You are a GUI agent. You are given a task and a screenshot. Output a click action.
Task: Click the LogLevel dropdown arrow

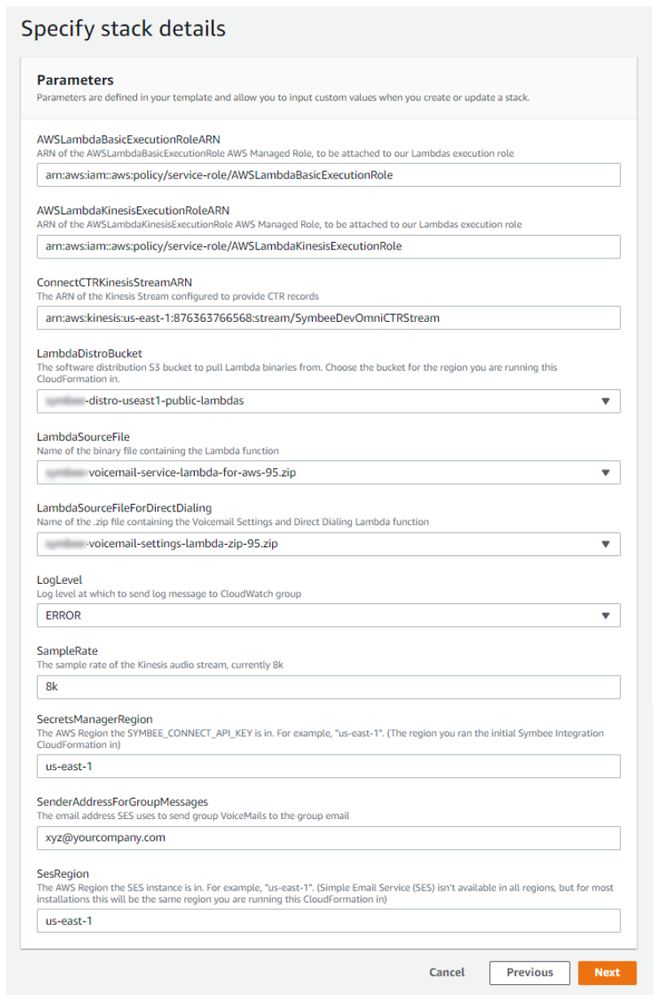(x=605, y=616)
